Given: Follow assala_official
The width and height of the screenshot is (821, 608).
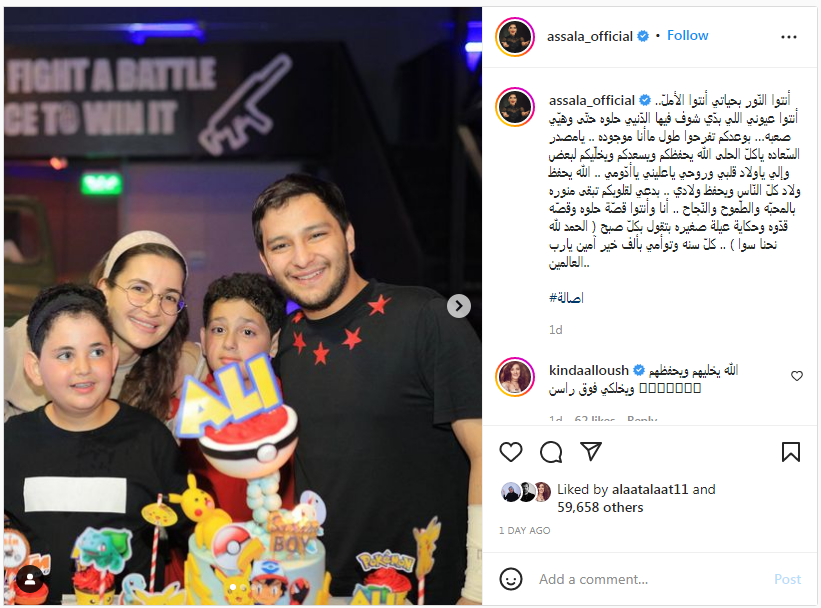Looking at the screenshot, I should (687, 36).
